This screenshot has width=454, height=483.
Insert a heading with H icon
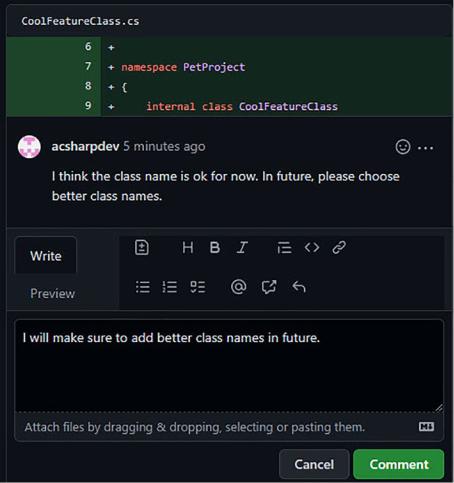pyautogui.click(x=188, y=248)
